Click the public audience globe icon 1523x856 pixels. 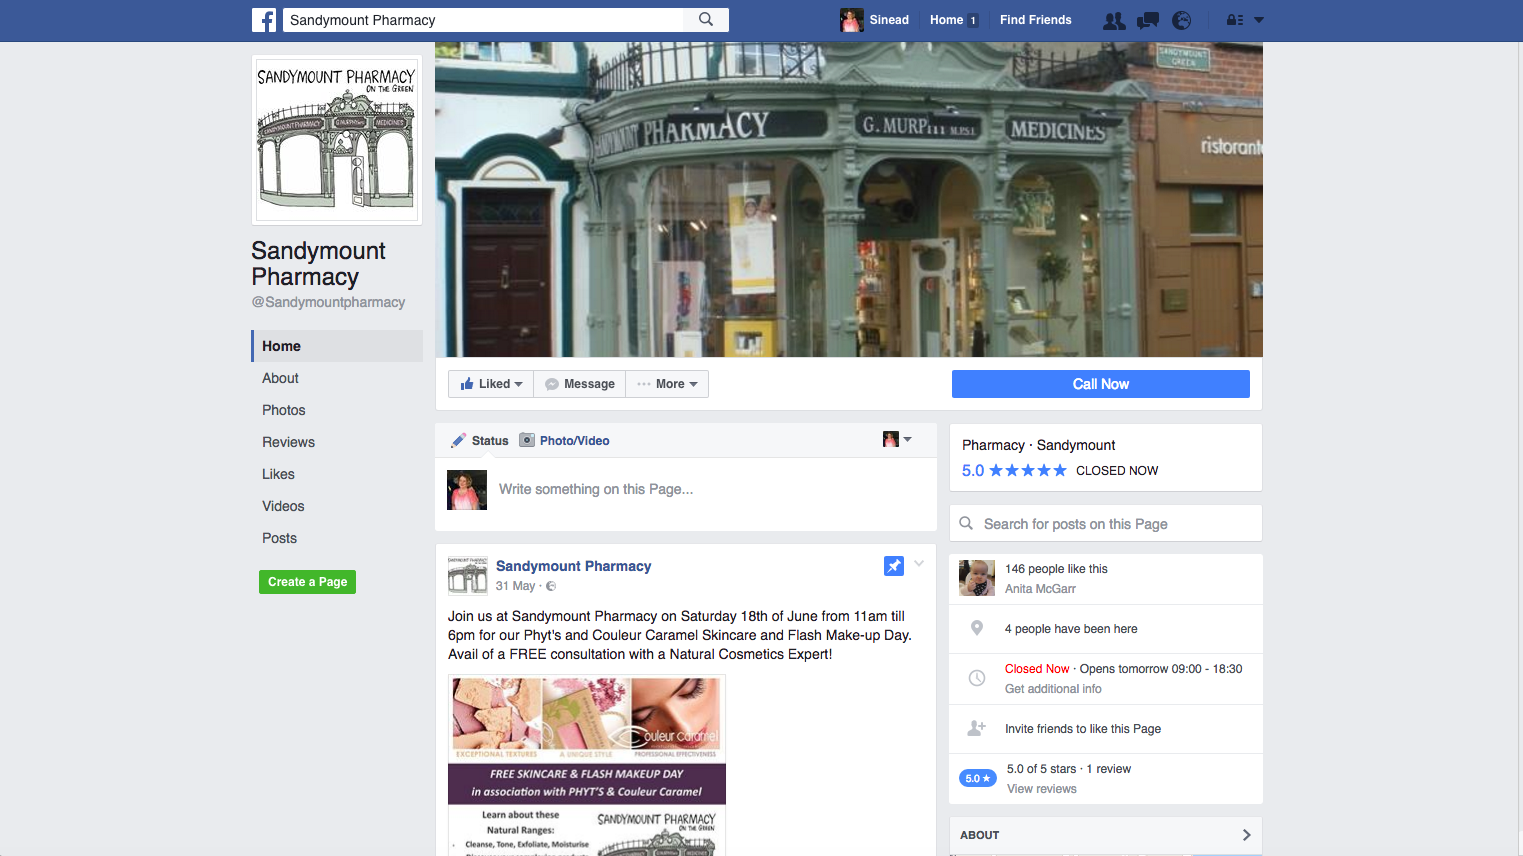coord(551,586)
